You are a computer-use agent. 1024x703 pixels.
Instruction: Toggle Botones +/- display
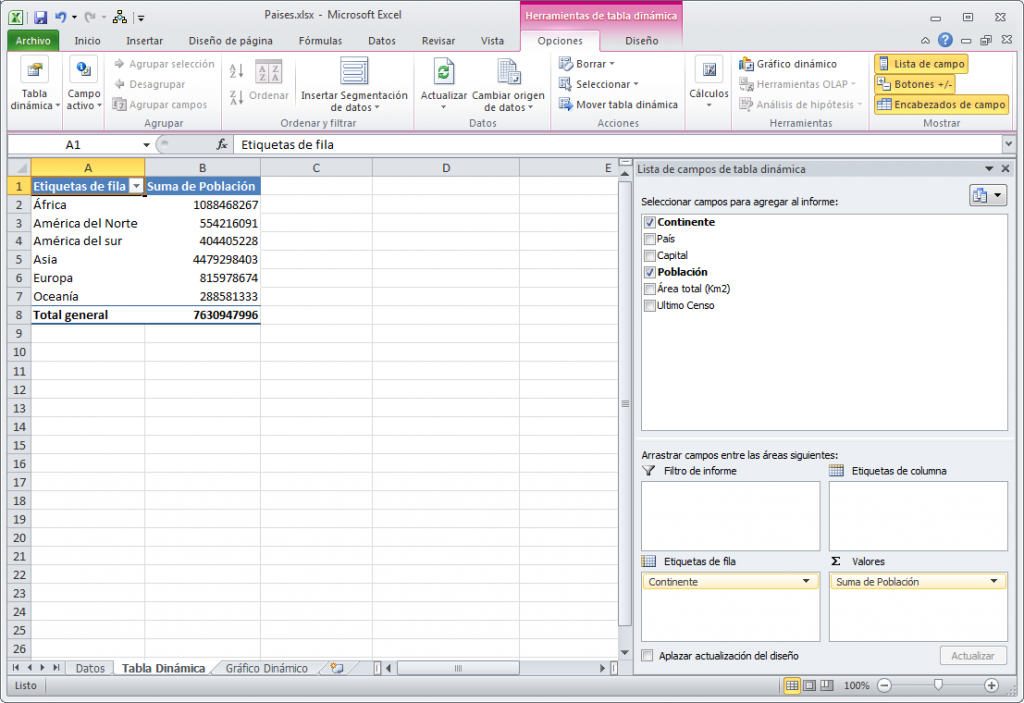point(914,84)
